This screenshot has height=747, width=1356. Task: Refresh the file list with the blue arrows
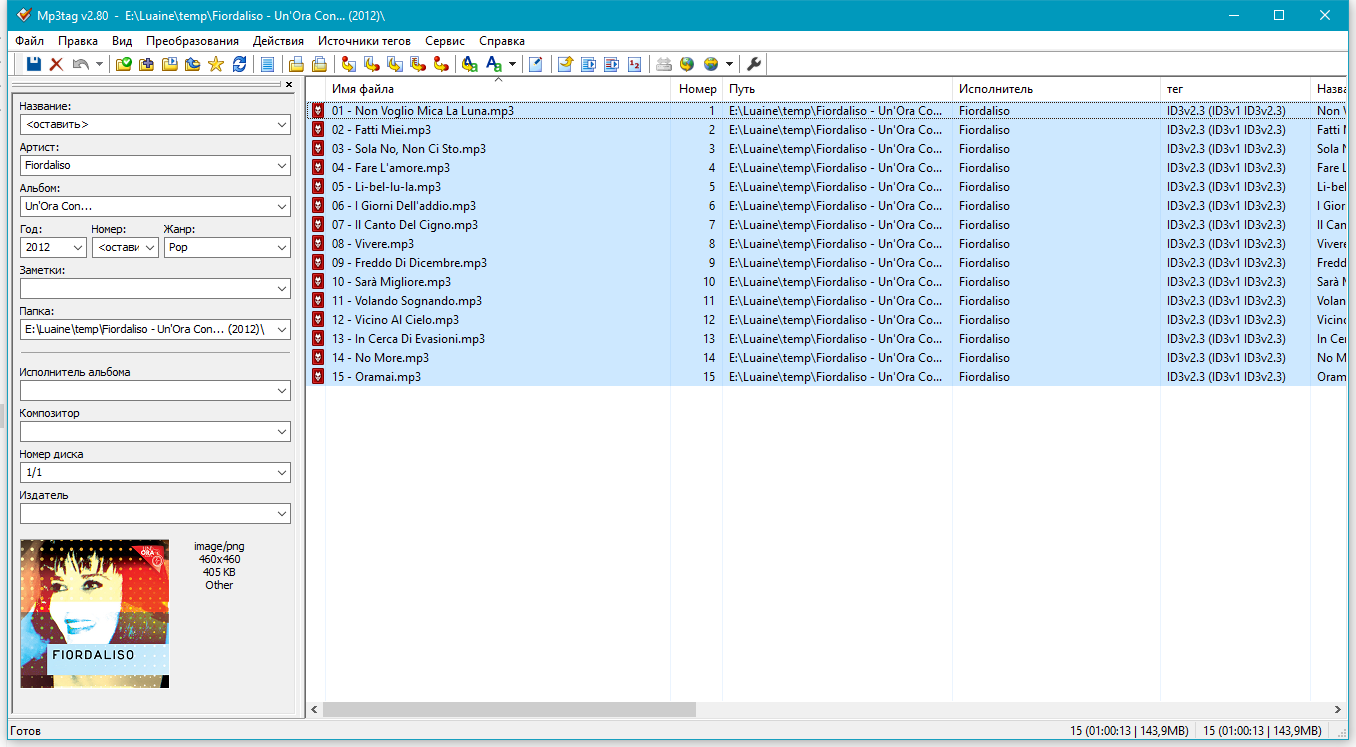[239, 64]
